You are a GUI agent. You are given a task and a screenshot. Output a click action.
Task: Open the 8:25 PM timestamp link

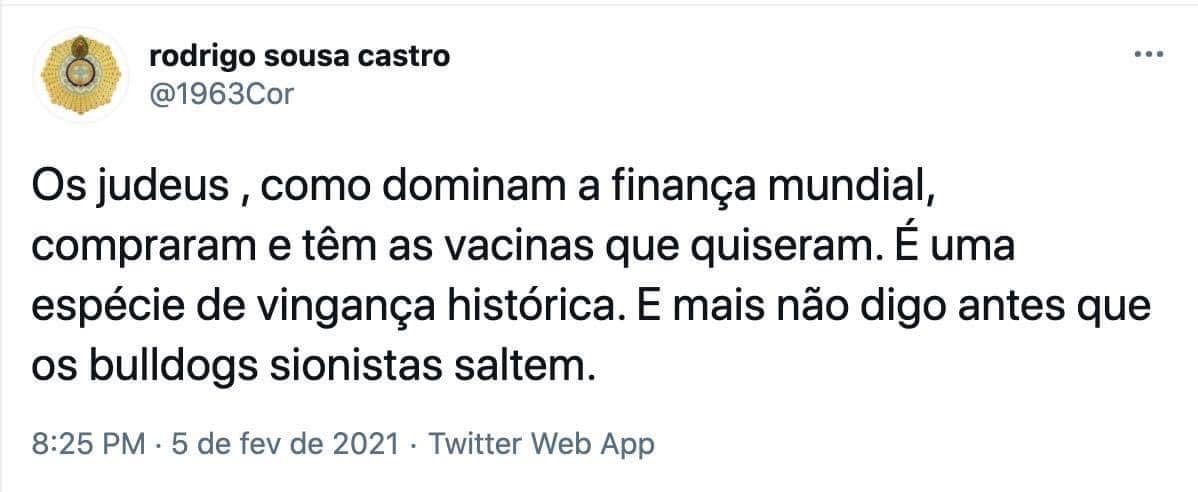coord(88,444)
